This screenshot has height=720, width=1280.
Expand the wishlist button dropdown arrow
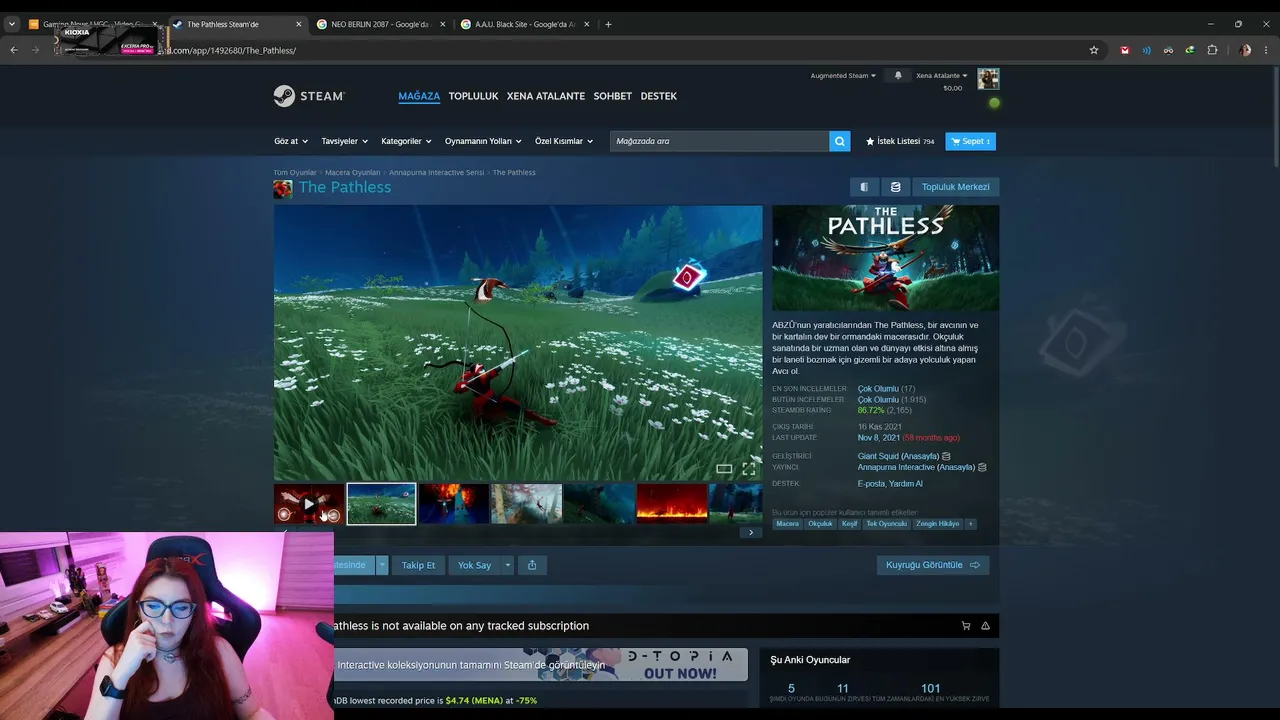(x=382, y=565)
